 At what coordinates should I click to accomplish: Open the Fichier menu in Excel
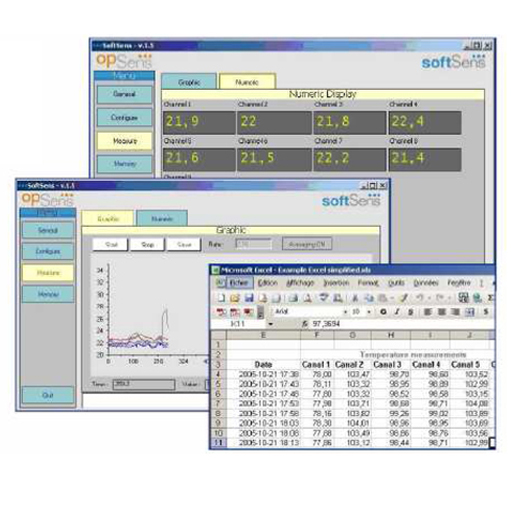pyautogui.click(x=239, y=283)
